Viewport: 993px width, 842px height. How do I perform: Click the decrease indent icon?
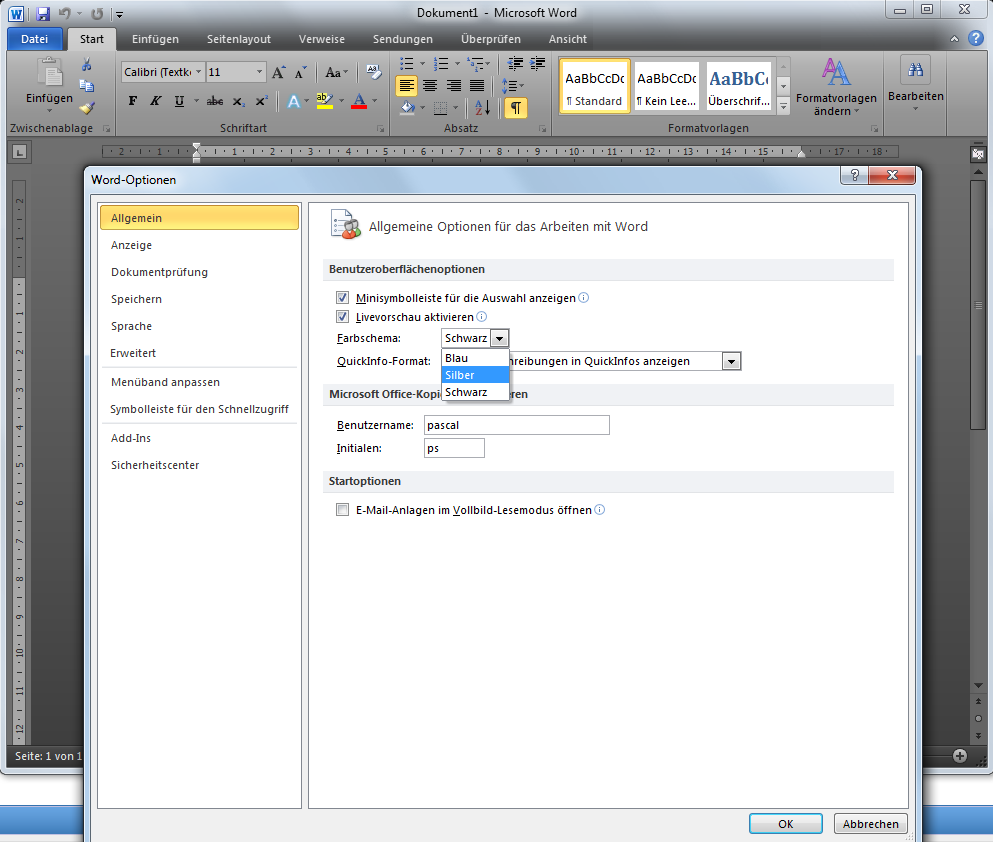515,63
